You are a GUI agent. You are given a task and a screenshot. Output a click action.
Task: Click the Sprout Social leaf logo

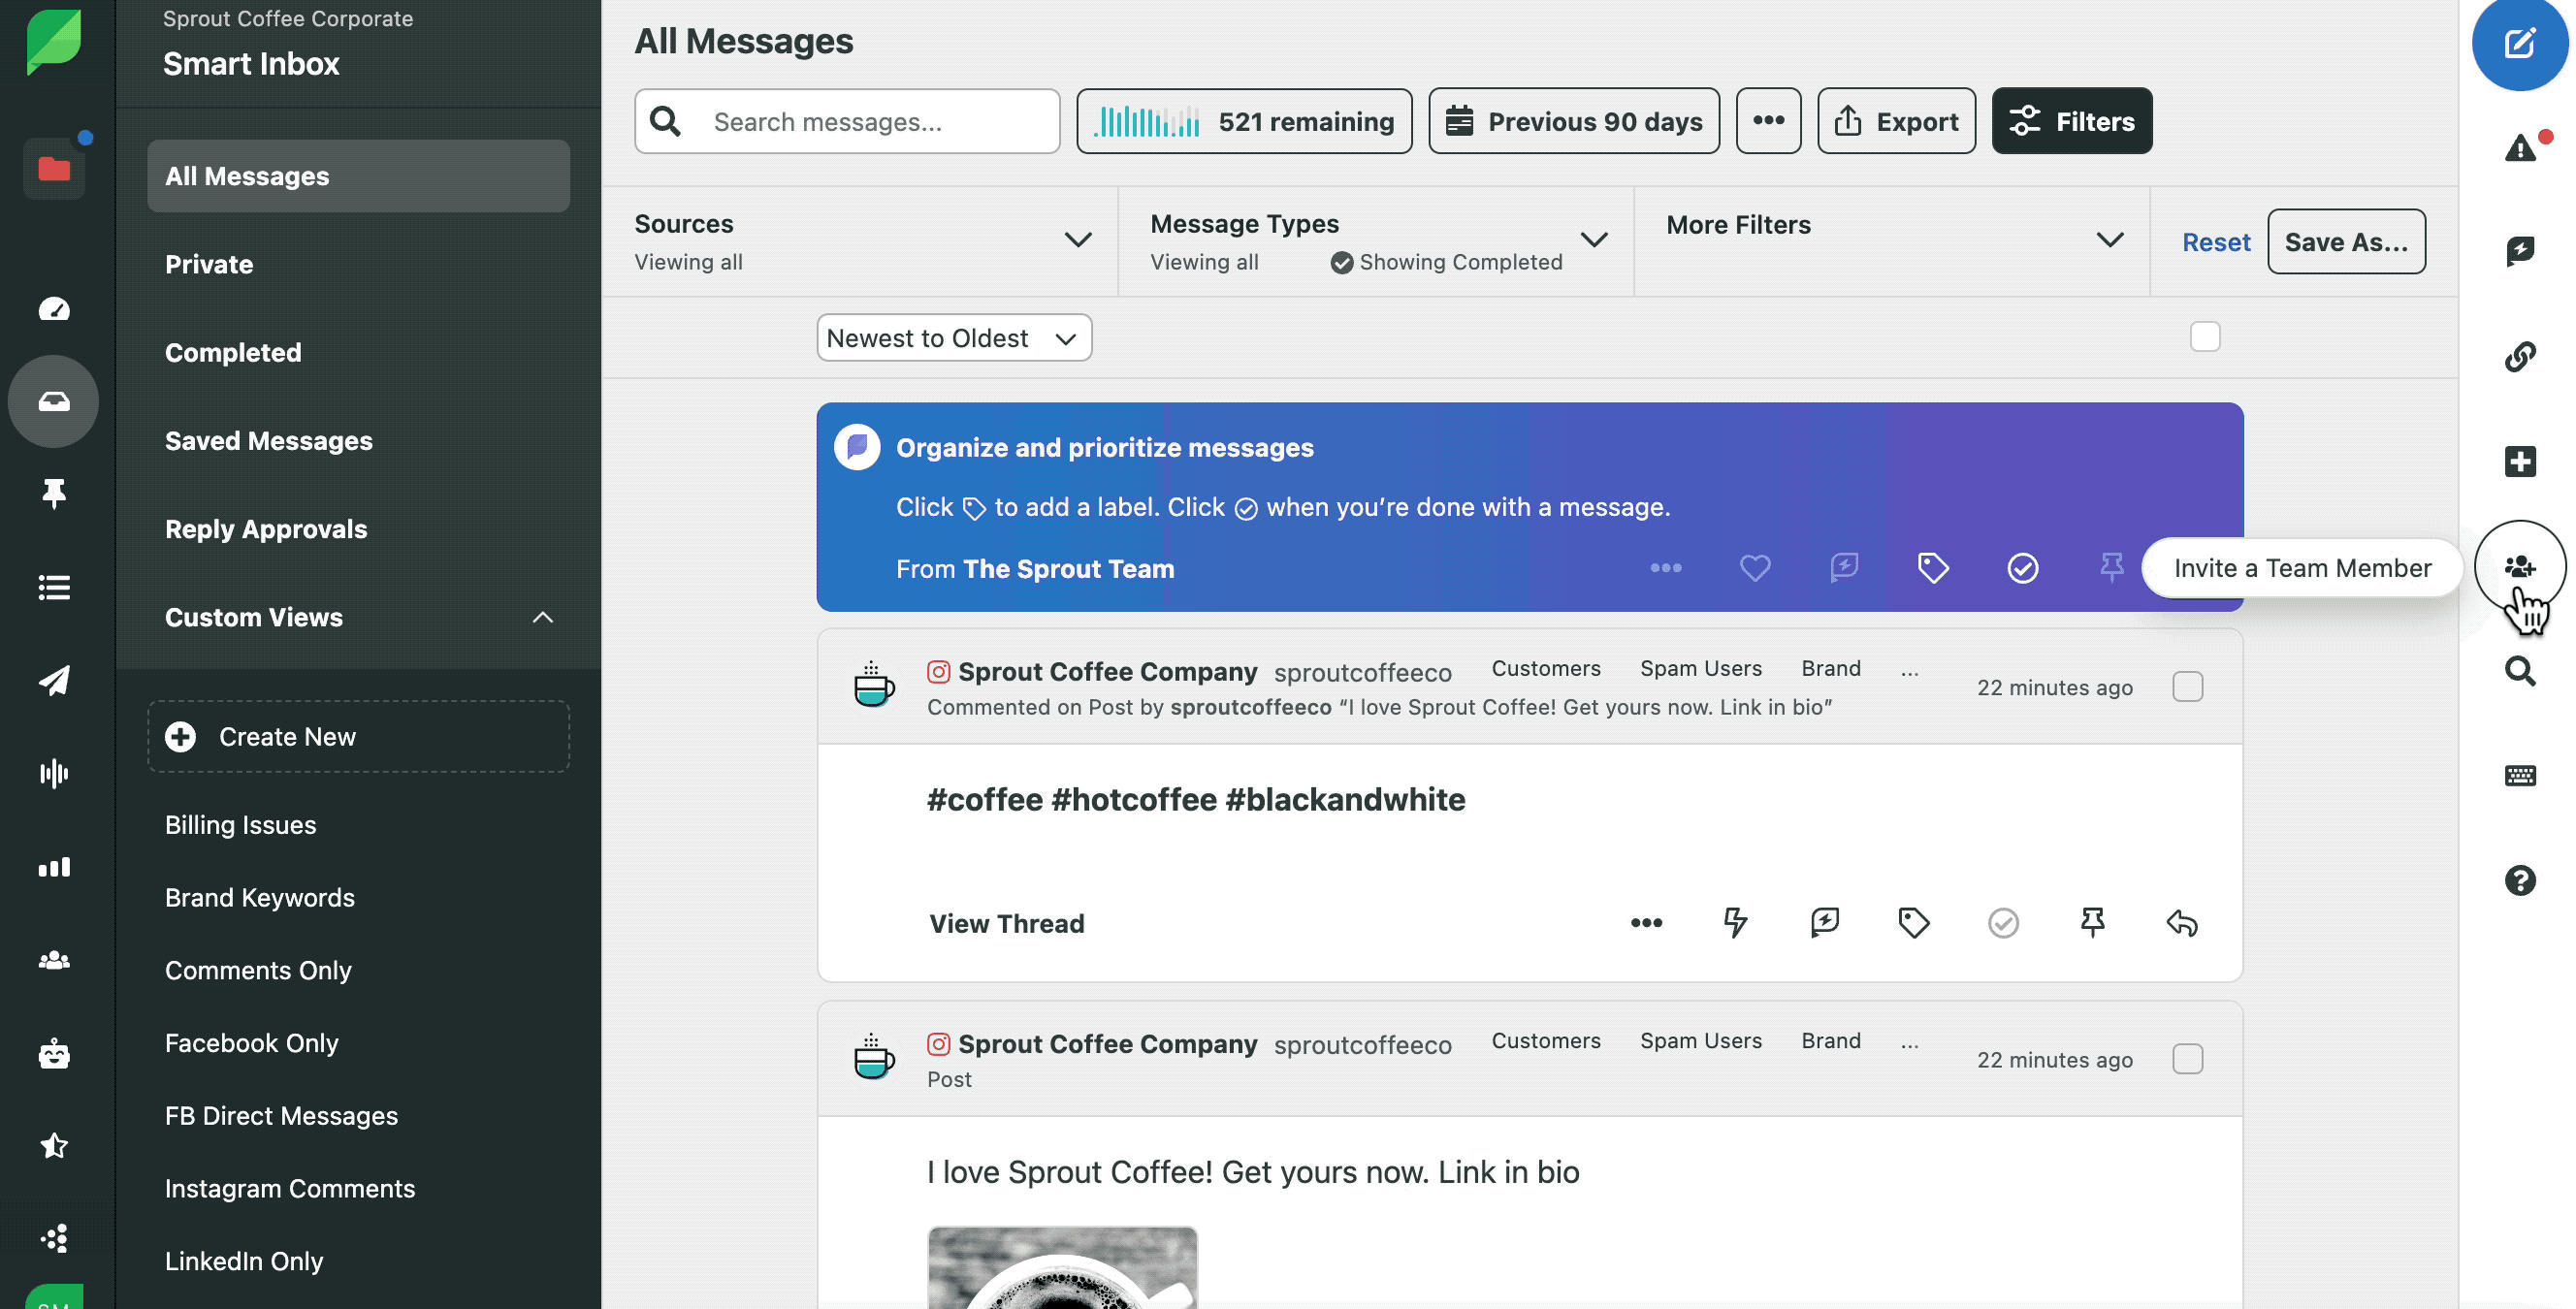[x=54, y=41]
